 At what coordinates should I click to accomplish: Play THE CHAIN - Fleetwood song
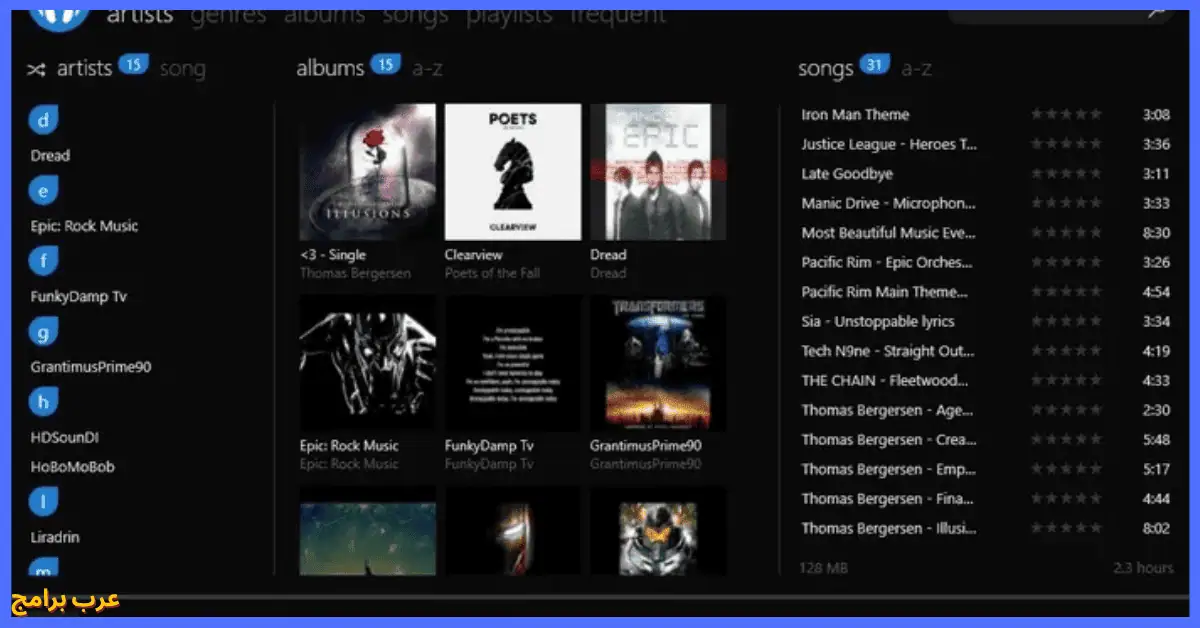885,380
